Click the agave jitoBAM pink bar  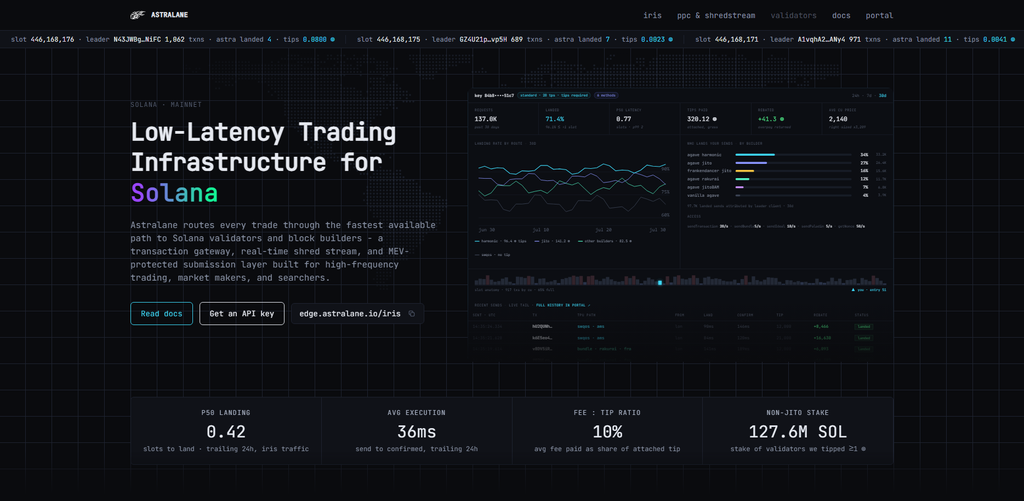[739, 187]
